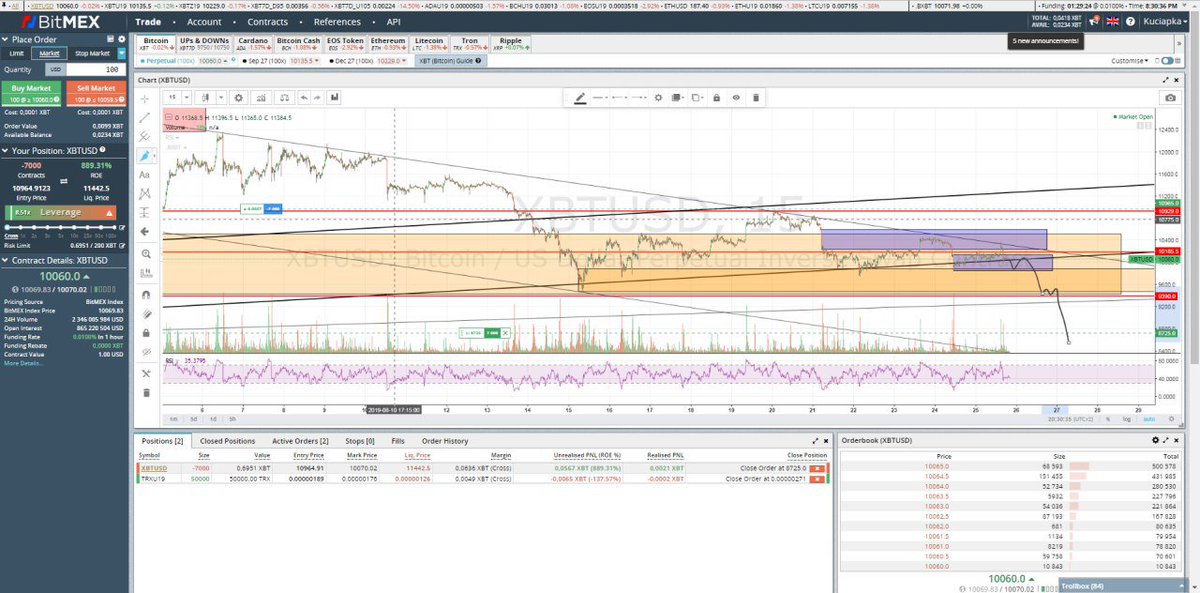Select the Ethereum instrument tab
The image size is (1200, 593).
coord(388,44)
